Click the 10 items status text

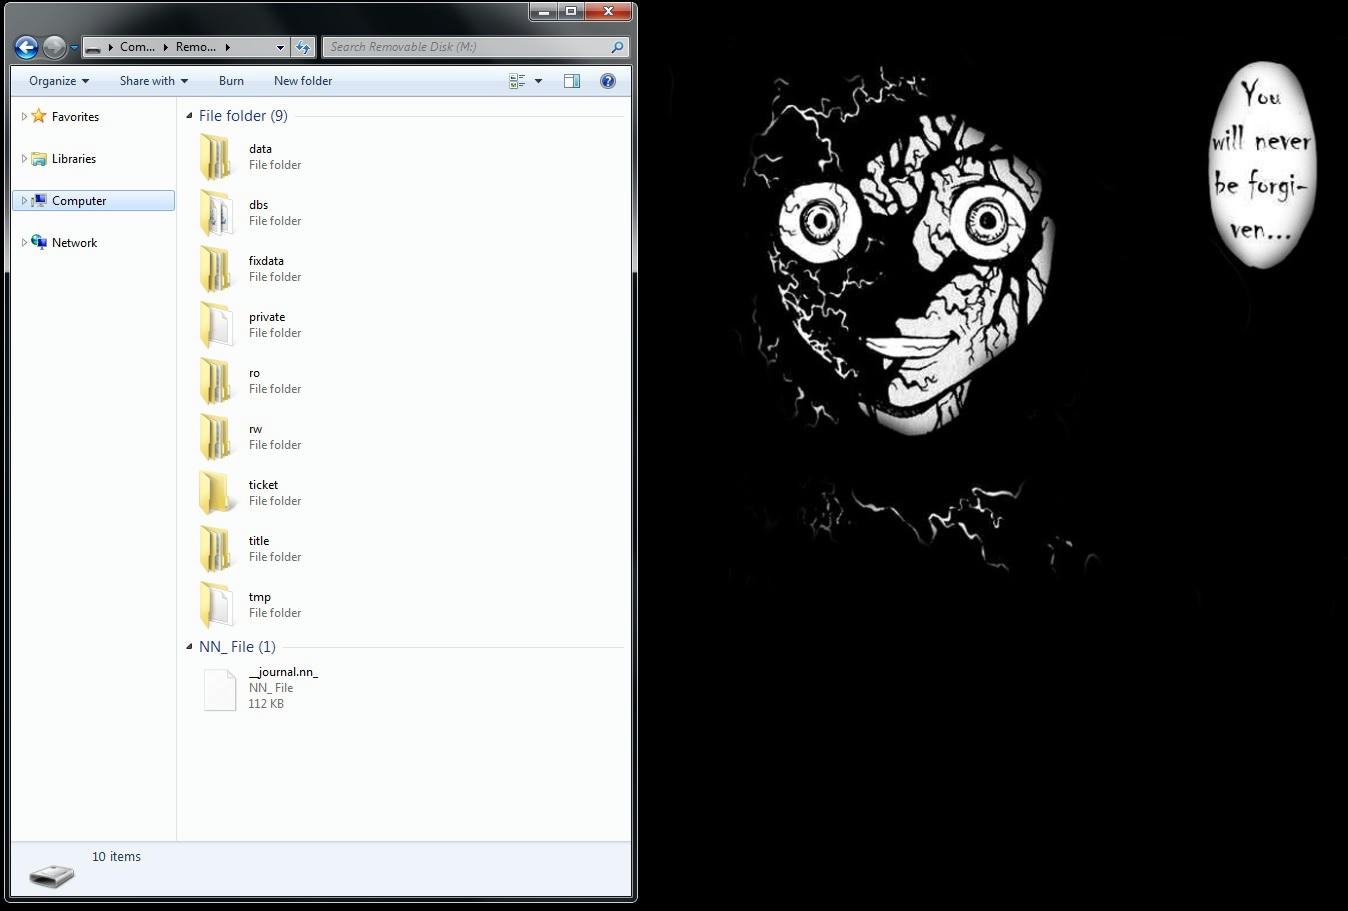(x=116, y=857)
